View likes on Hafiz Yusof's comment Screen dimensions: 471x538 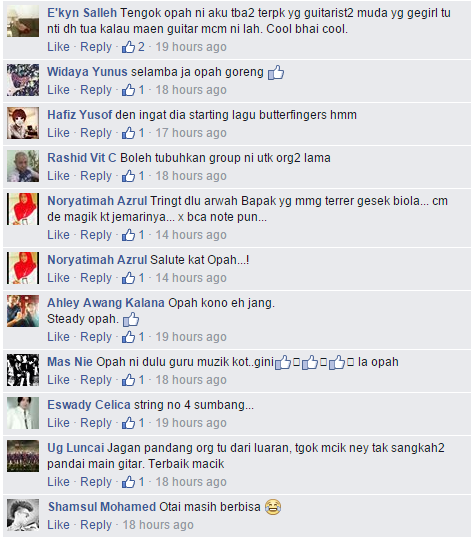pos(133,133)
